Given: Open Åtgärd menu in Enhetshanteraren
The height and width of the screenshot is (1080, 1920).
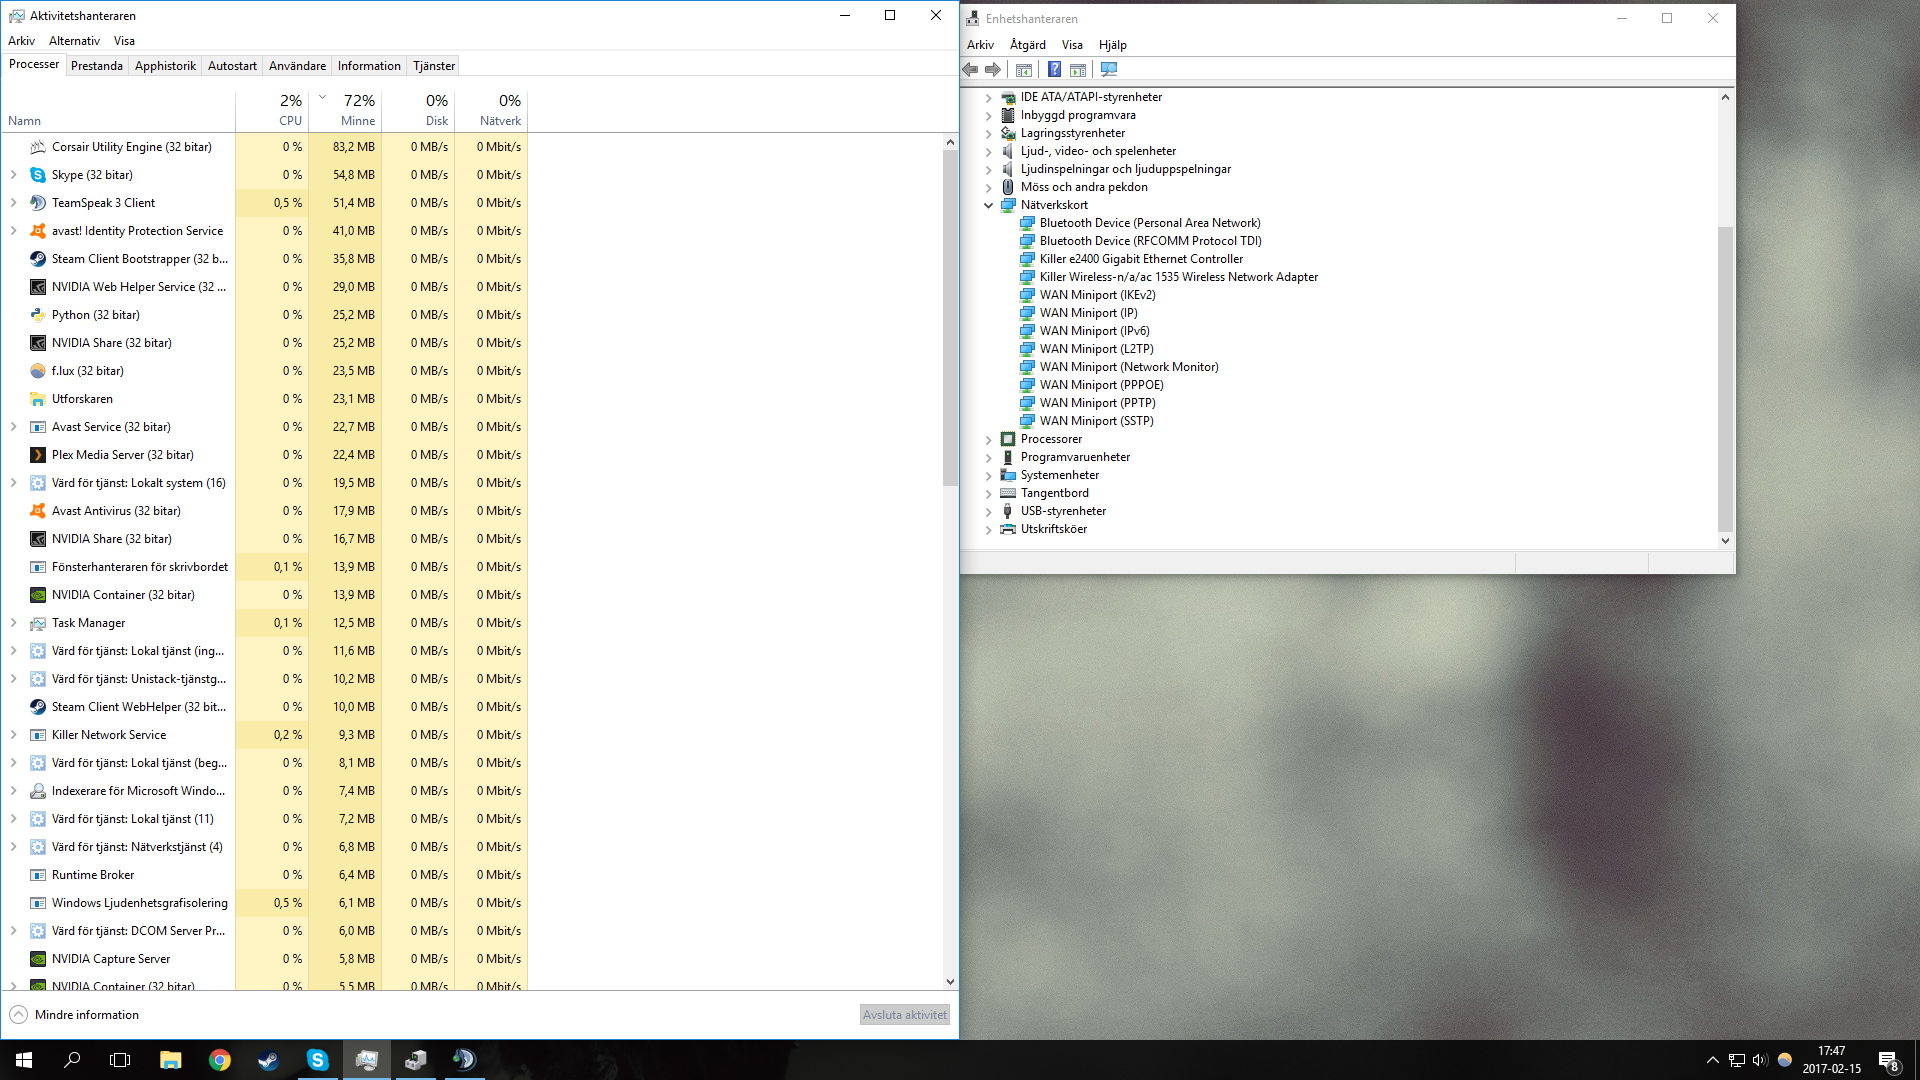Looking at the screenshot, I should click(1027, 45).
